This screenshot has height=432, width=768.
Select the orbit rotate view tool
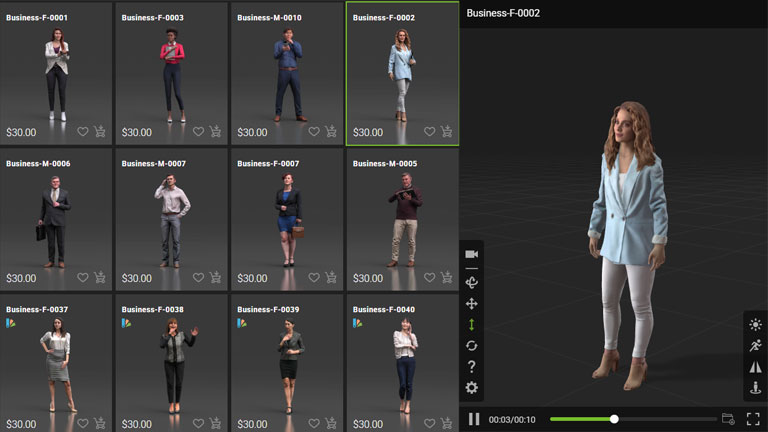472,282
